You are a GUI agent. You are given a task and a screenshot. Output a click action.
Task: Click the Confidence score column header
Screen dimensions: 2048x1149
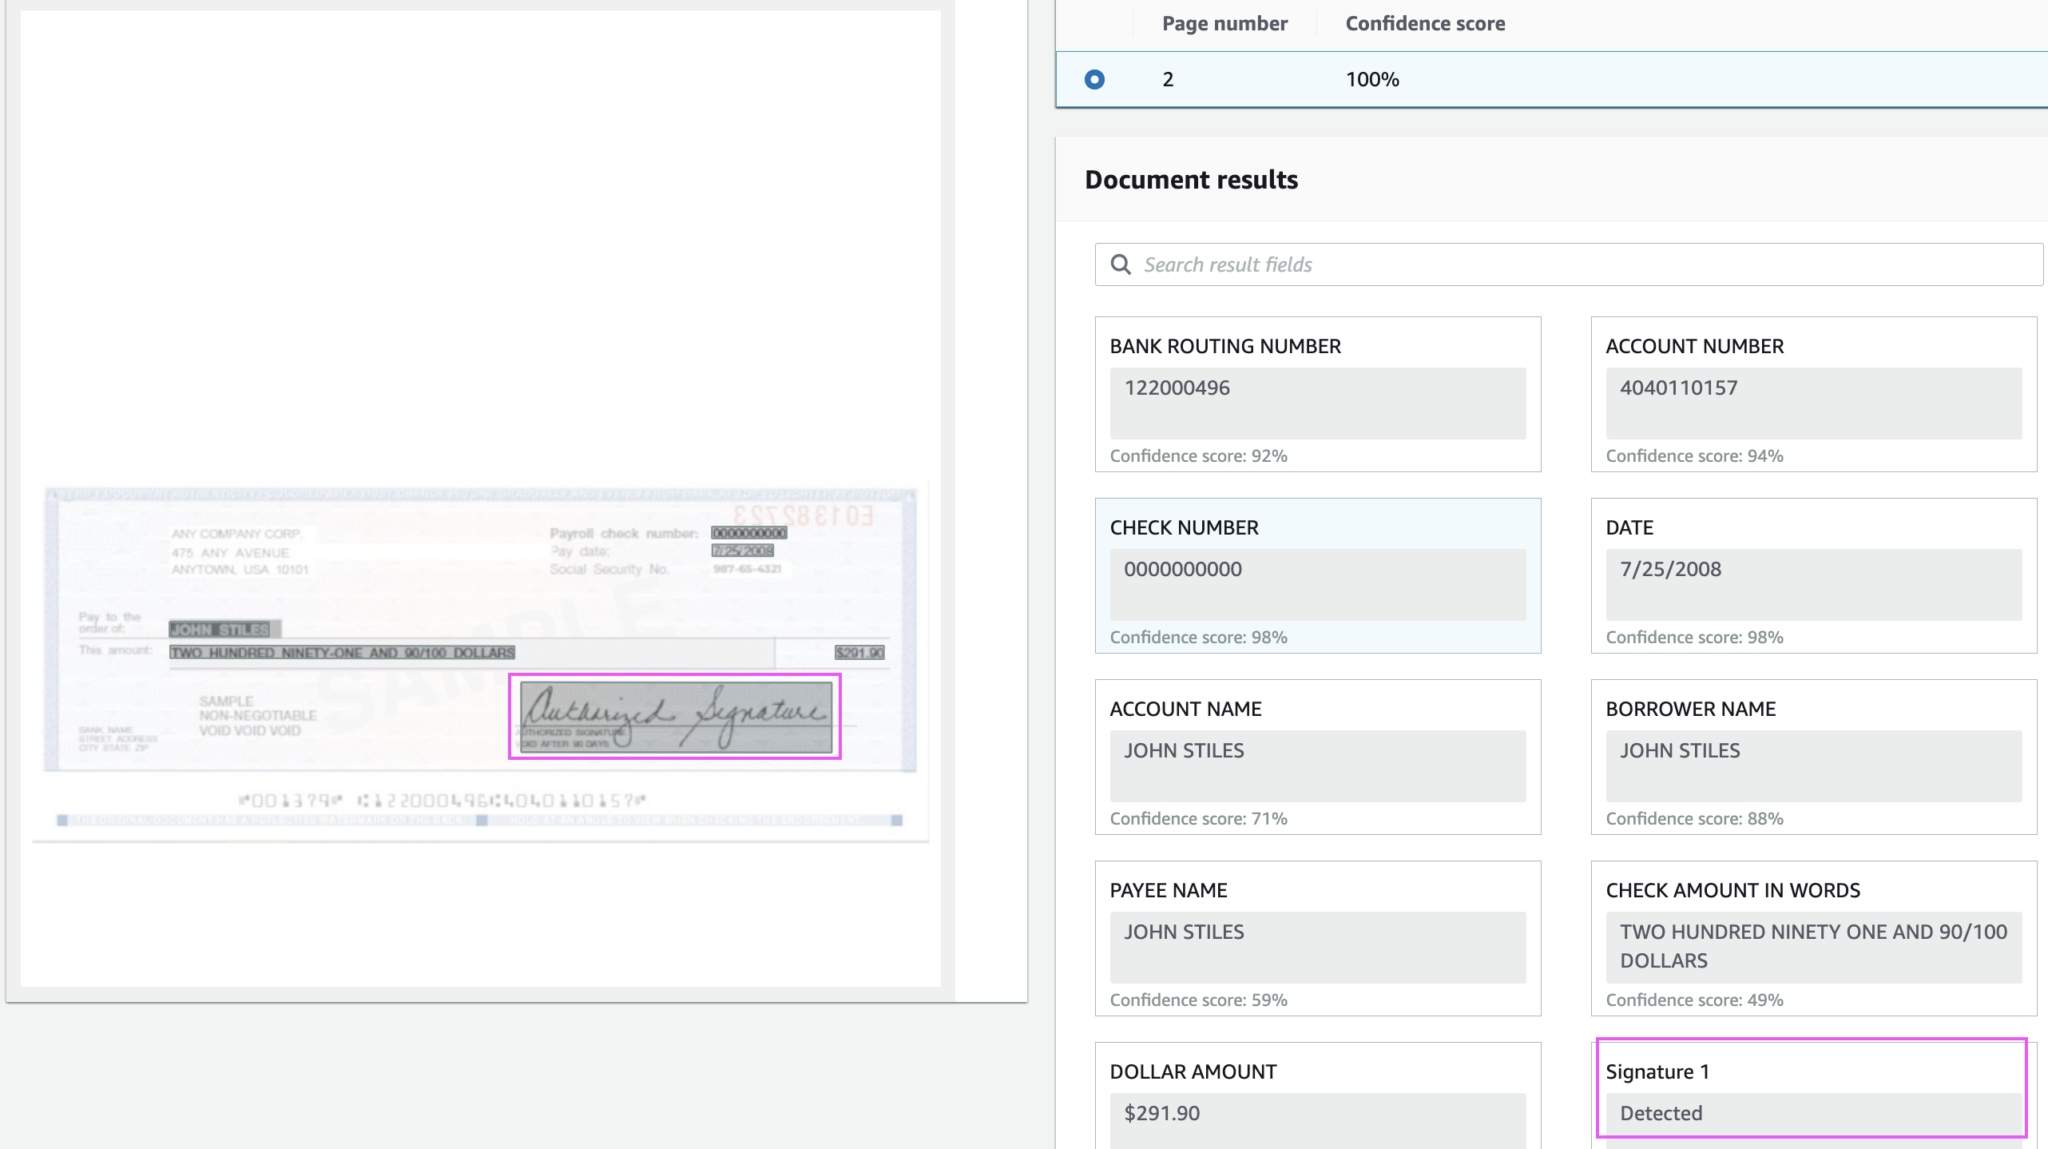click(1425, 23)
